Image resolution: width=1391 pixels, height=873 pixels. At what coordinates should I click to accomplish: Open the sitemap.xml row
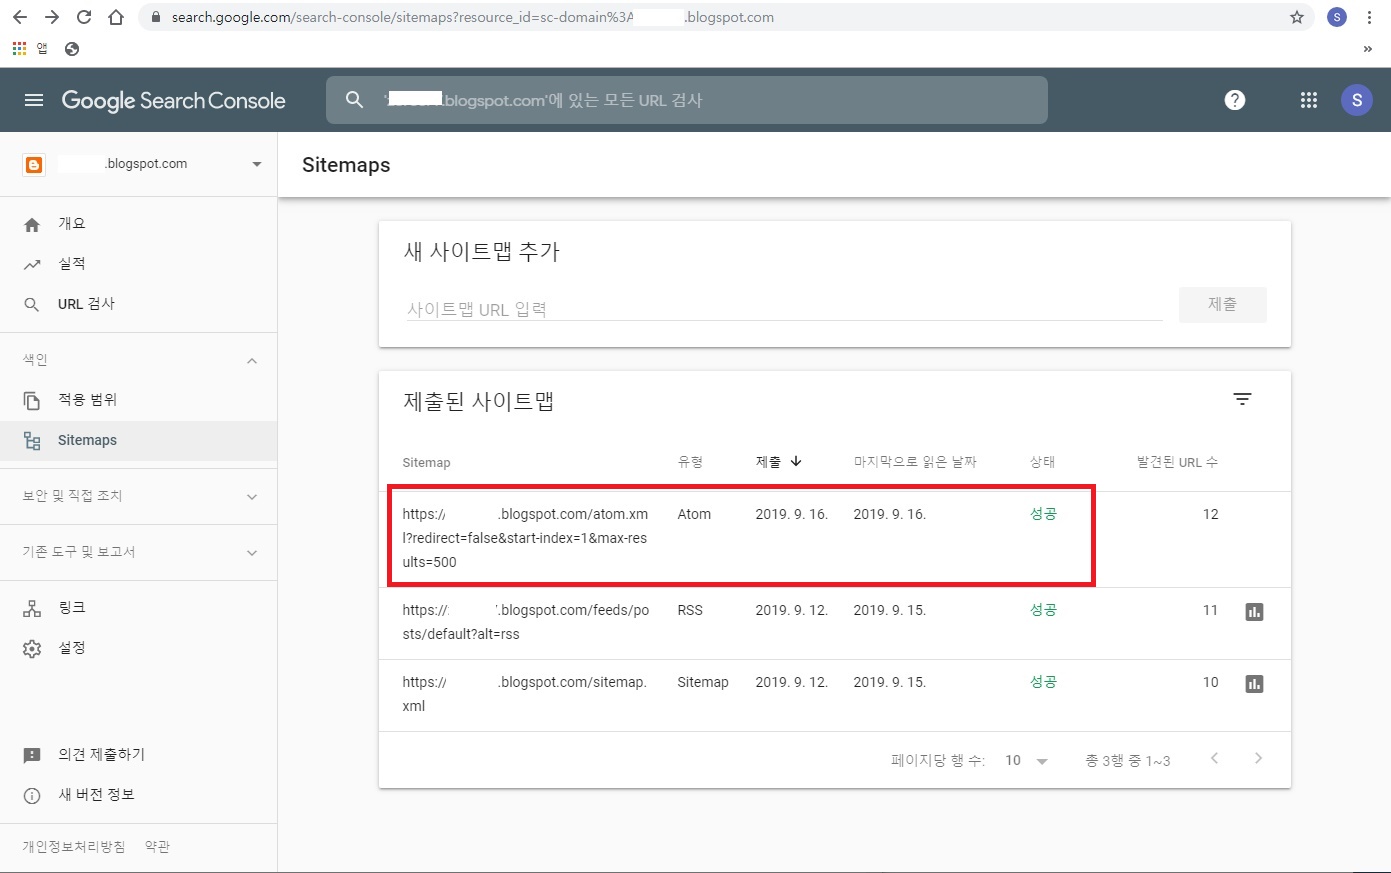(x=835, y=695)
